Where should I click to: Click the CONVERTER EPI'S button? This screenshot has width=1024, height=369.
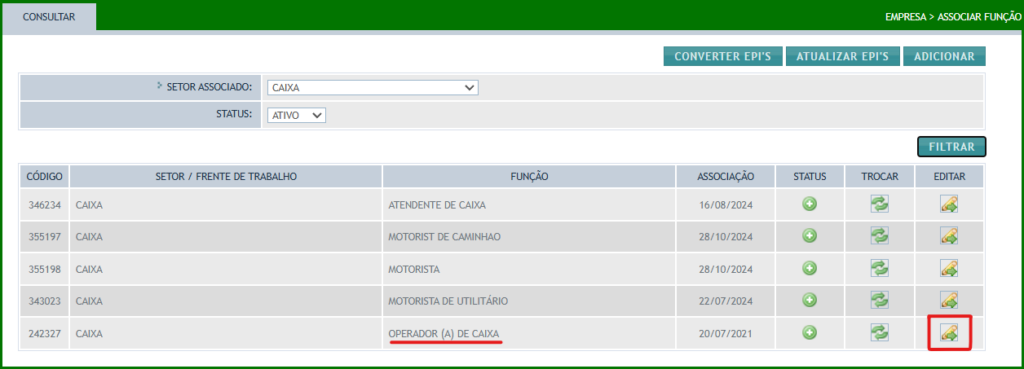[x=723, y=57]
